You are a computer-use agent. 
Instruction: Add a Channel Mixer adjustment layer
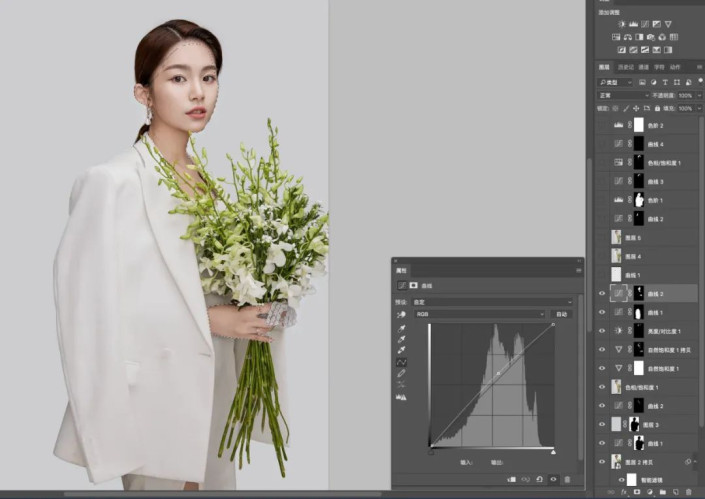point(662,37)
